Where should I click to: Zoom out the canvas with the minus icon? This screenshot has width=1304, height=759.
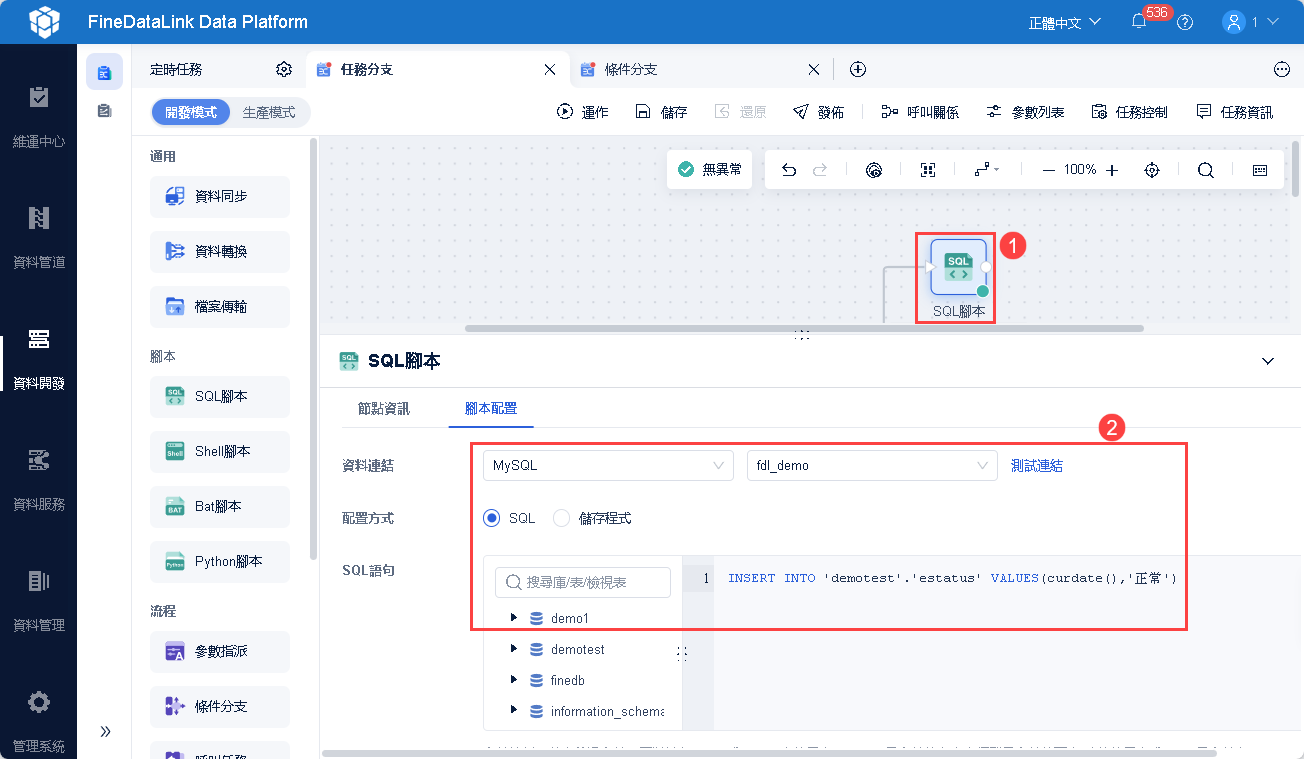point(1048,170)
